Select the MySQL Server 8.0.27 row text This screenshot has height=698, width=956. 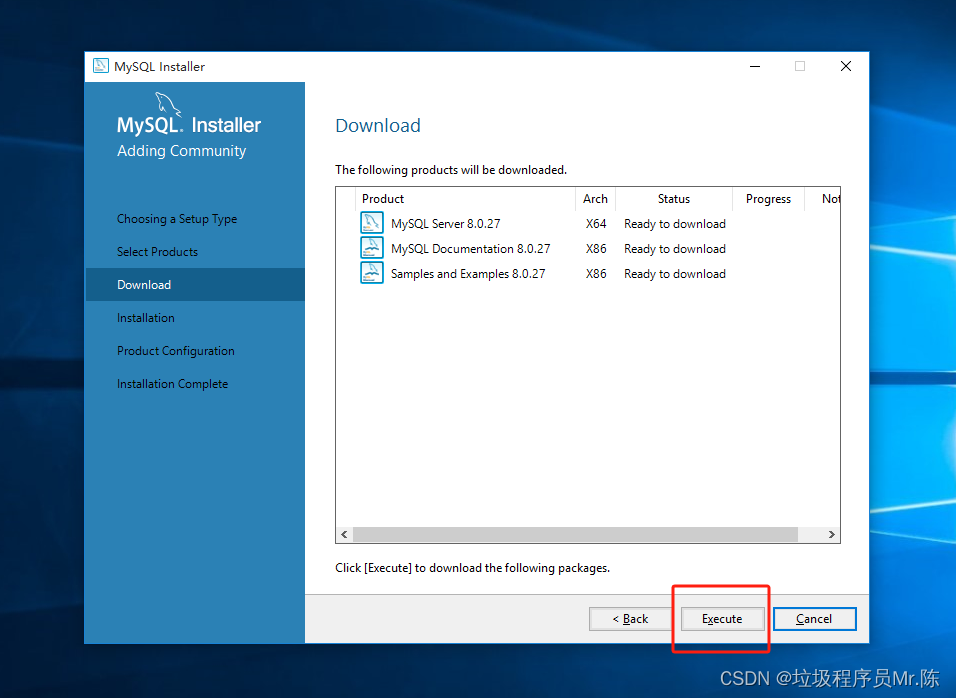tap(446, 224)
